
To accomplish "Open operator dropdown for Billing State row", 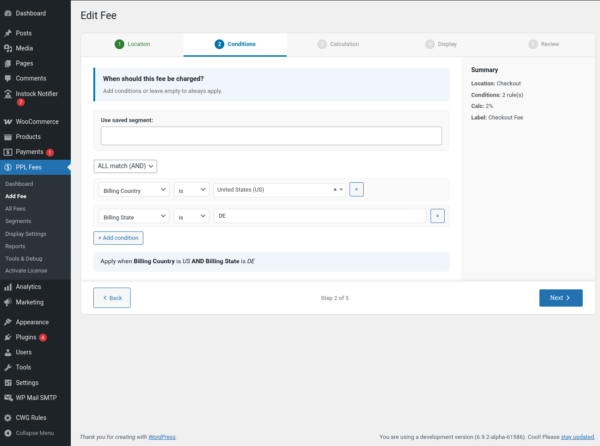I will point(191,215).
